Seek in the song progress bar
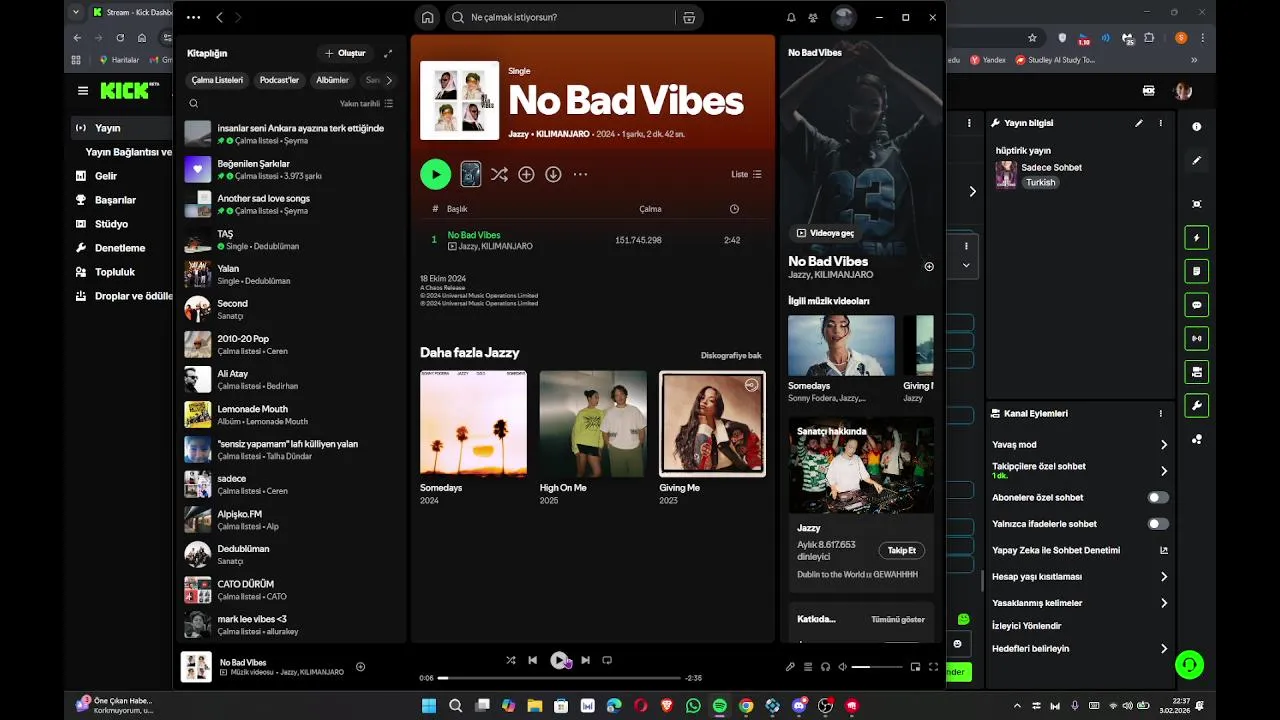Image resolution: width=1280 pixels, height=720 pixels. click(560, 678)
